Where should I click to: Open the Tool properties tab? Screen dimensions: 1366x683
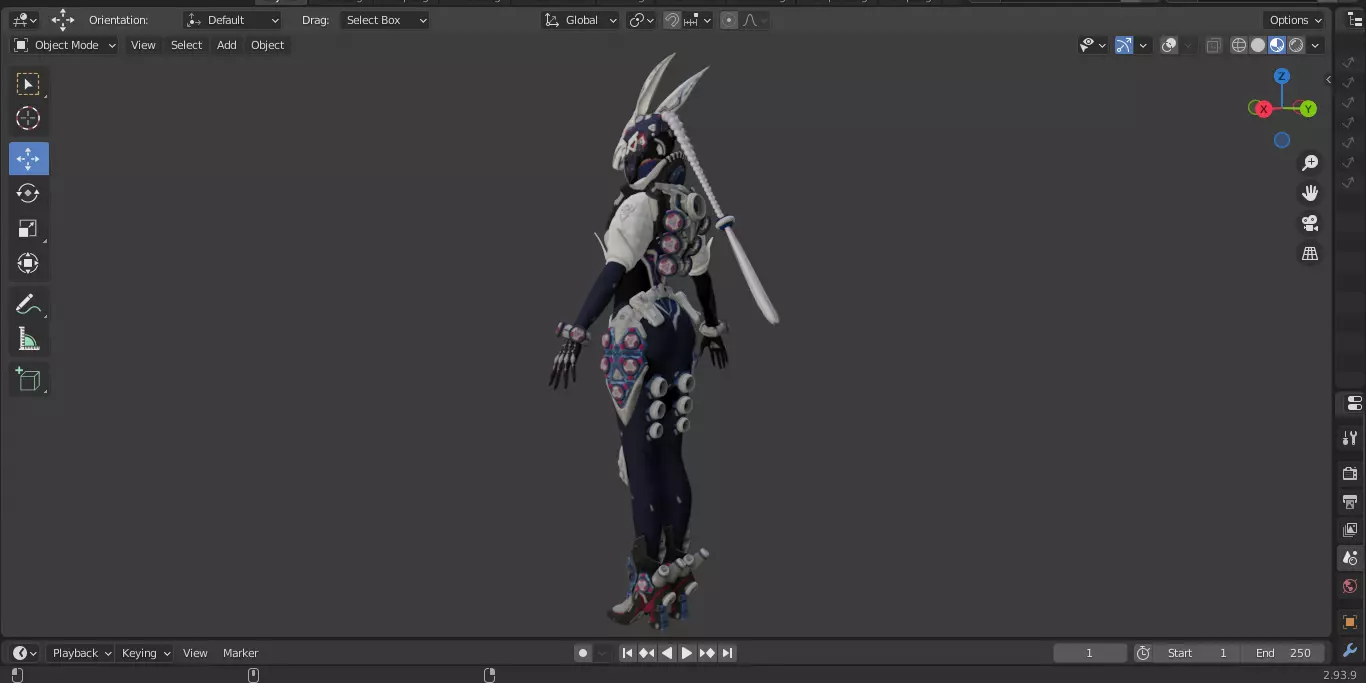click(1350, 438)
